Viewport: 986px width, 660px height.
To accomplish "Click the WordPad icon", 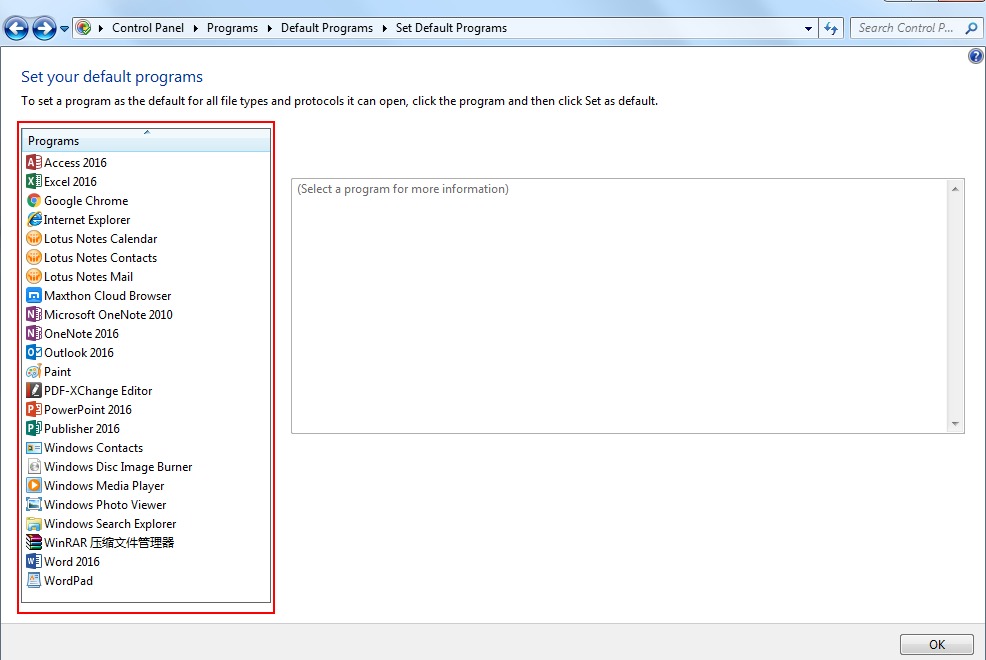I will [34, 580].
